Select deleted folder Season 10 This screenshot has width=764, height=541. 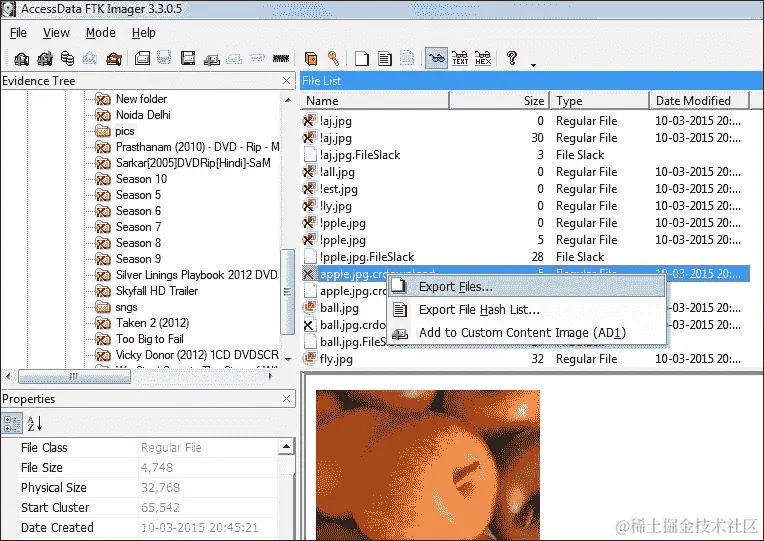pos(141,179)
